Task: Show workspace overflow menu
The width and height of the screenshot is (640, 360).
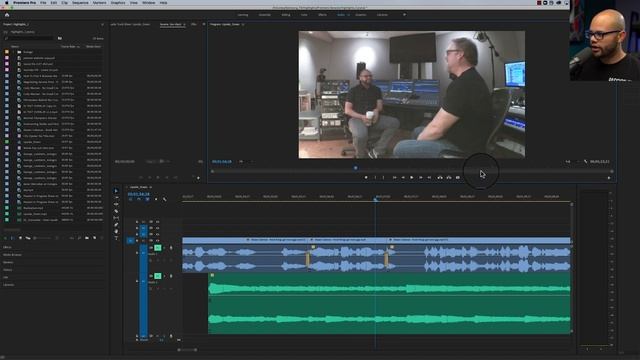Action: (404, 15)
